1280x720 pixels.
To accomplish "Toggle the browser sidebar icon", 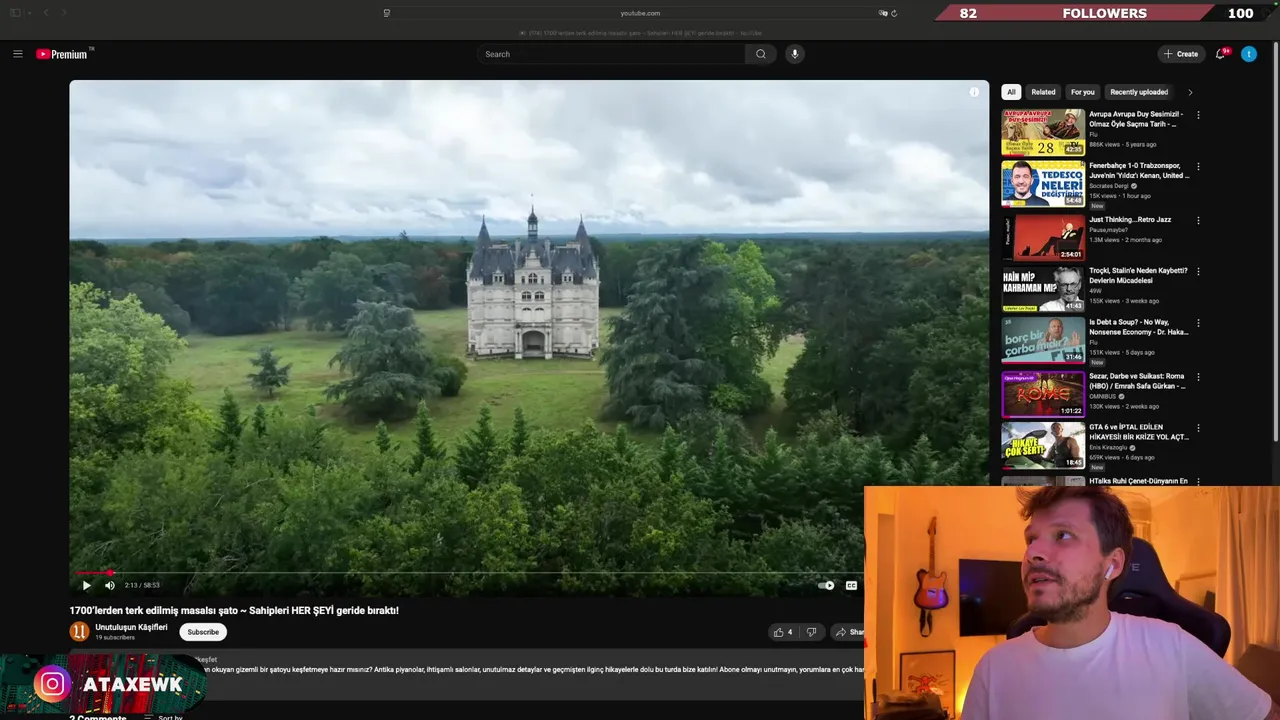I will 15,13.
